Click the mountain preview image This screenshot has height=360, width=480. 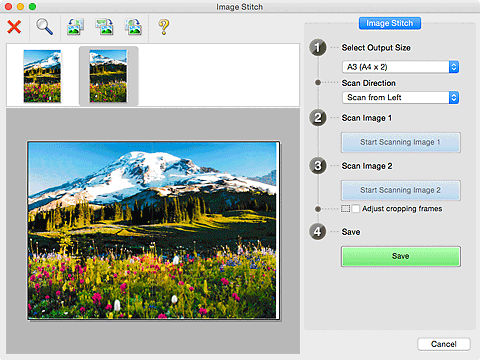point(153,230)
